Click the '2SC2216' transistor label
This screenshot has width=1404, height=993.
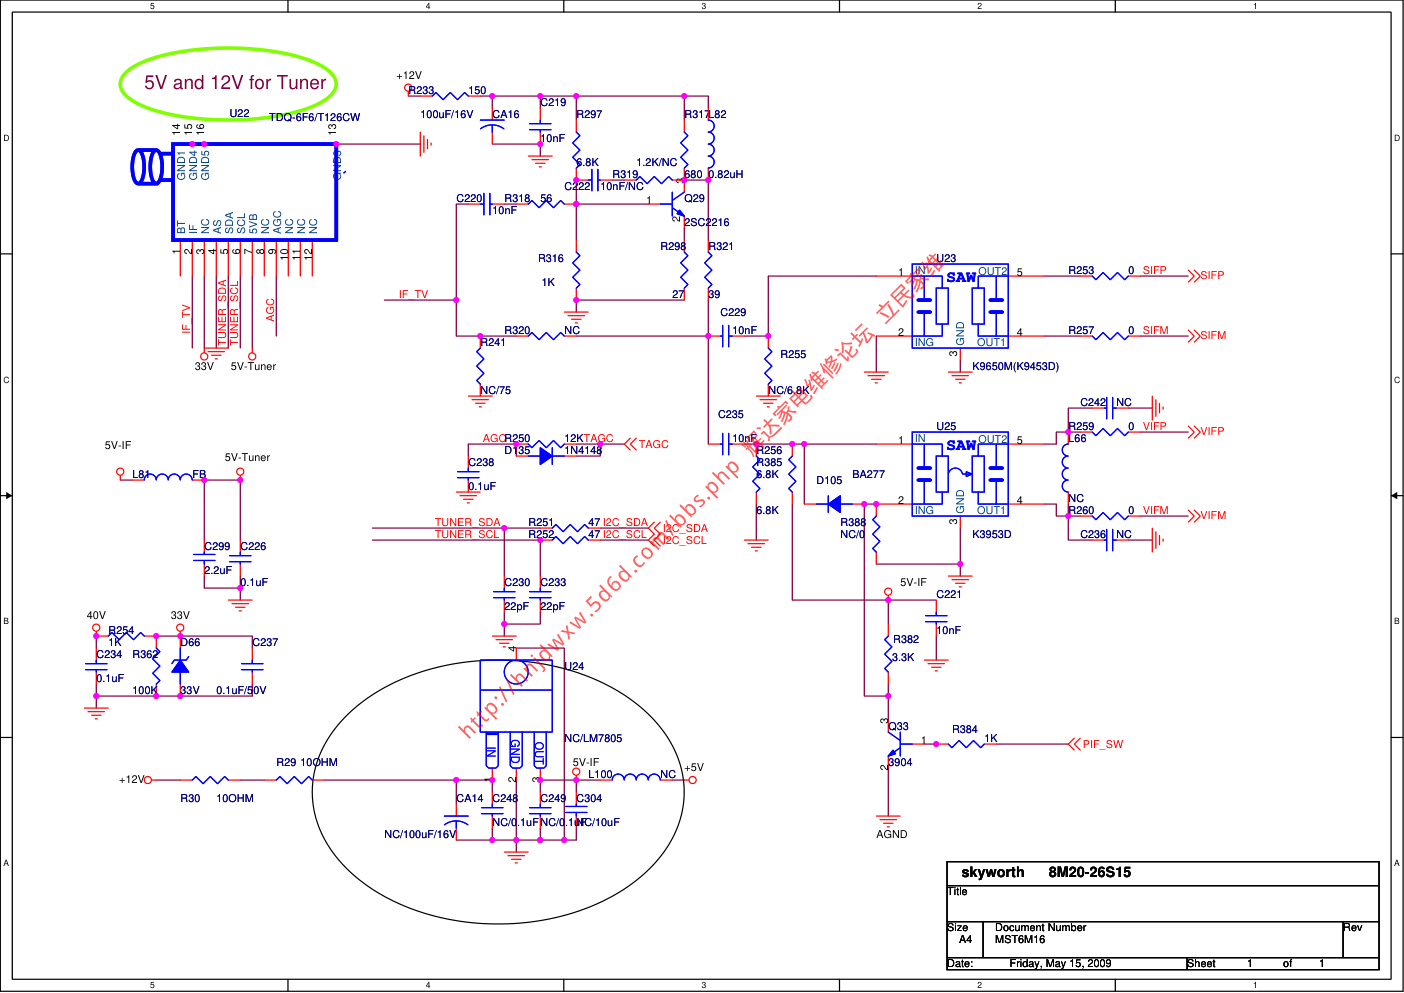pos(707,222)
